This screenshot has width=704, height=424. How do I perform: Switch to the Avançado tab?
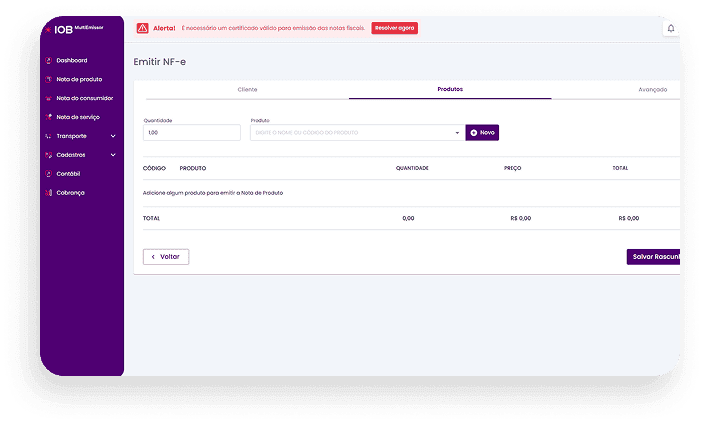(652, 89)
